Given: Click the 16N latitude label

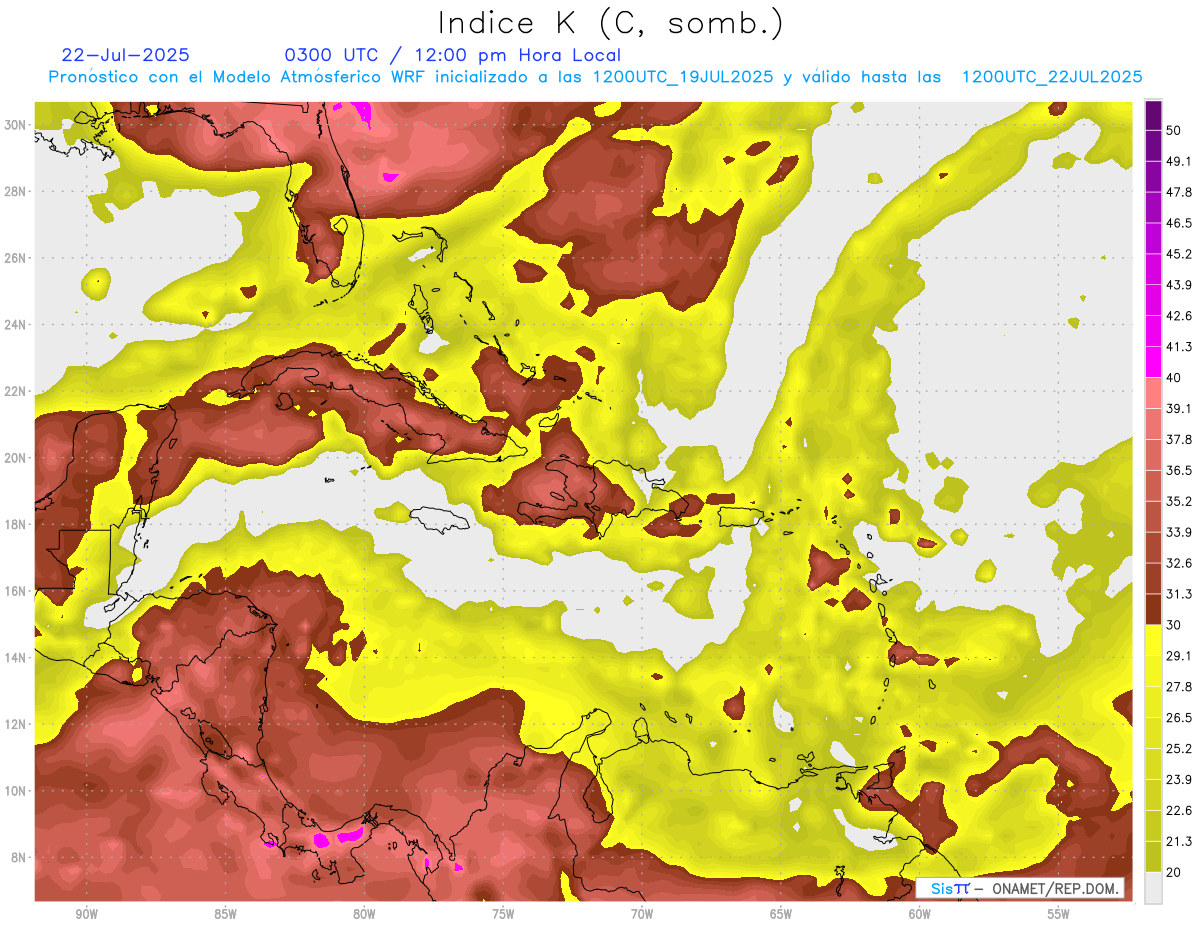Looking at the screenshot, I should 17,591.
